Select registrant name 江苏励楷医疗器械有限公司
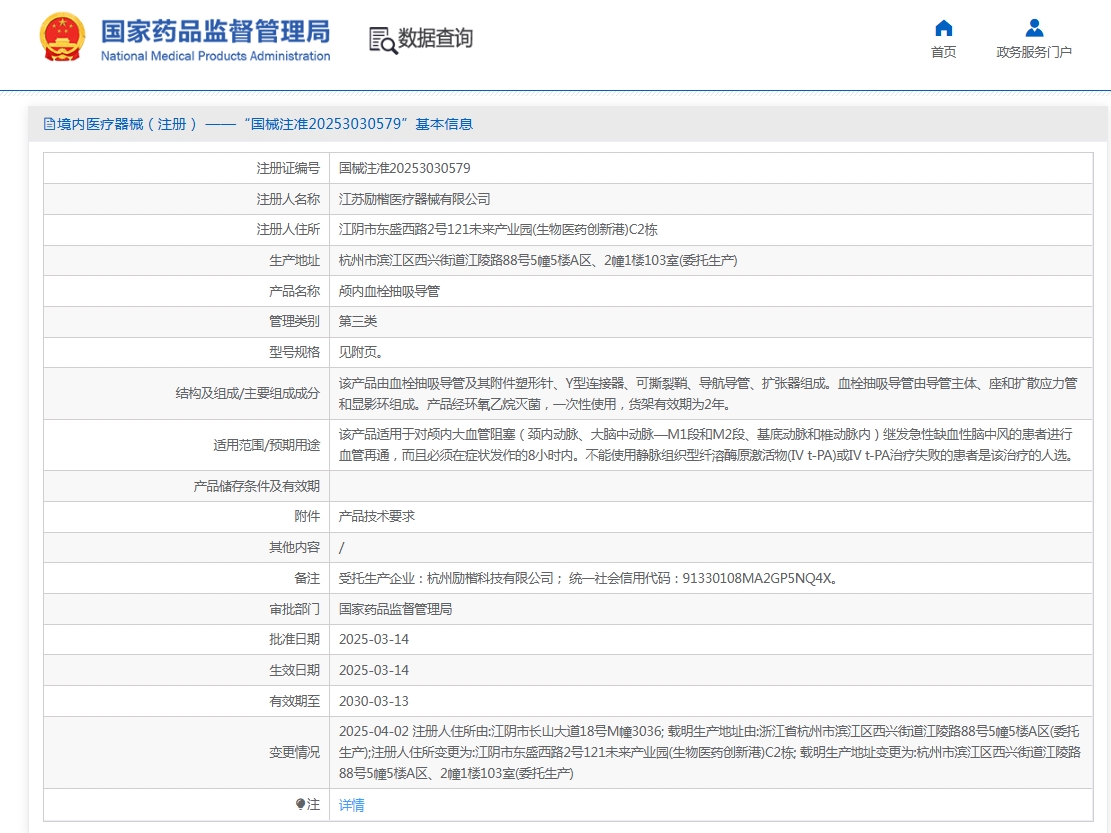The height and width of the screenshot is (833, 1111). coord(414,199)
